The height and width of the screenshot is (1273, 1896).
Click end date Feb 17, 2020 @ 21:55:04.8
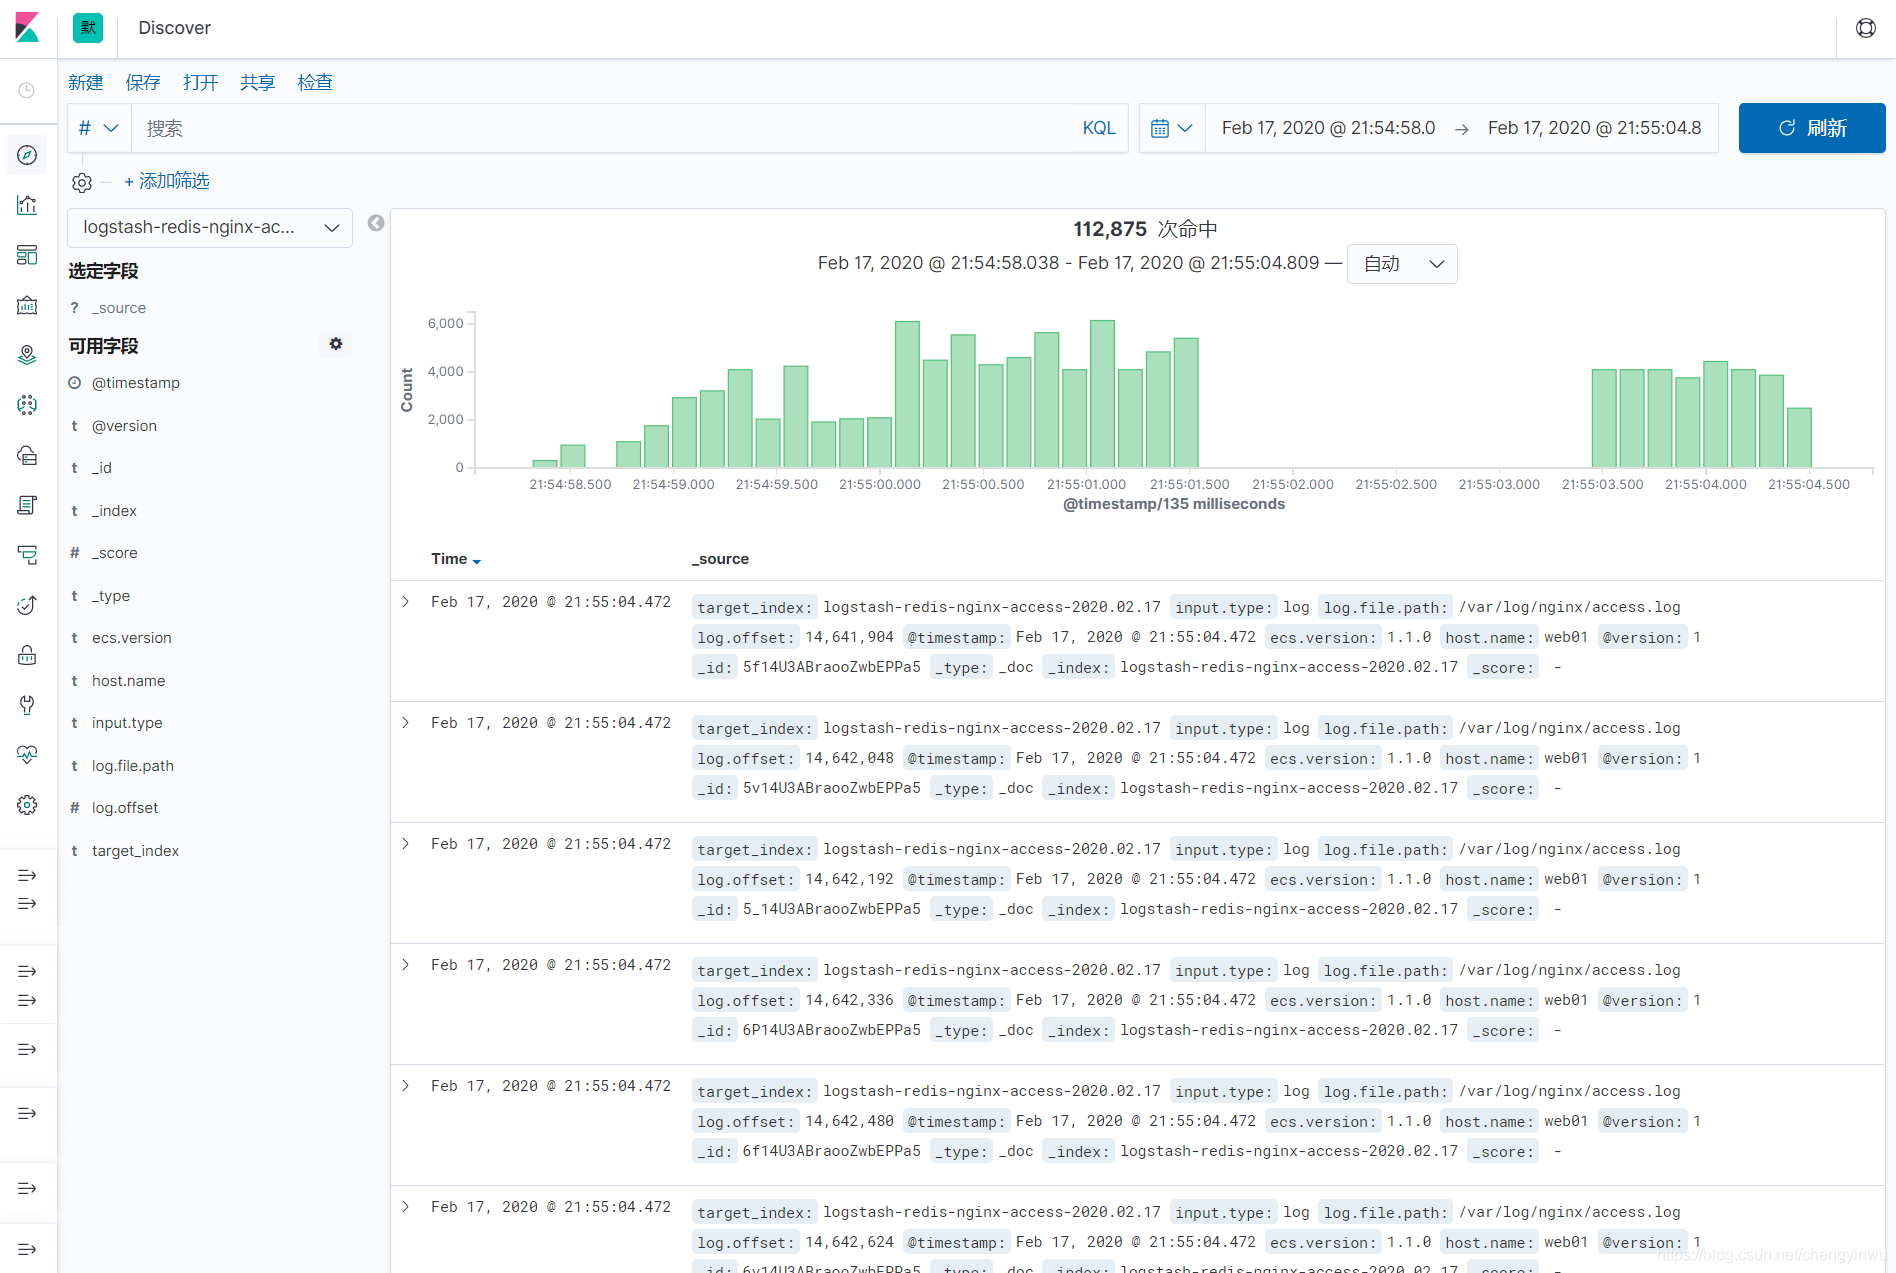(1594, 128)
